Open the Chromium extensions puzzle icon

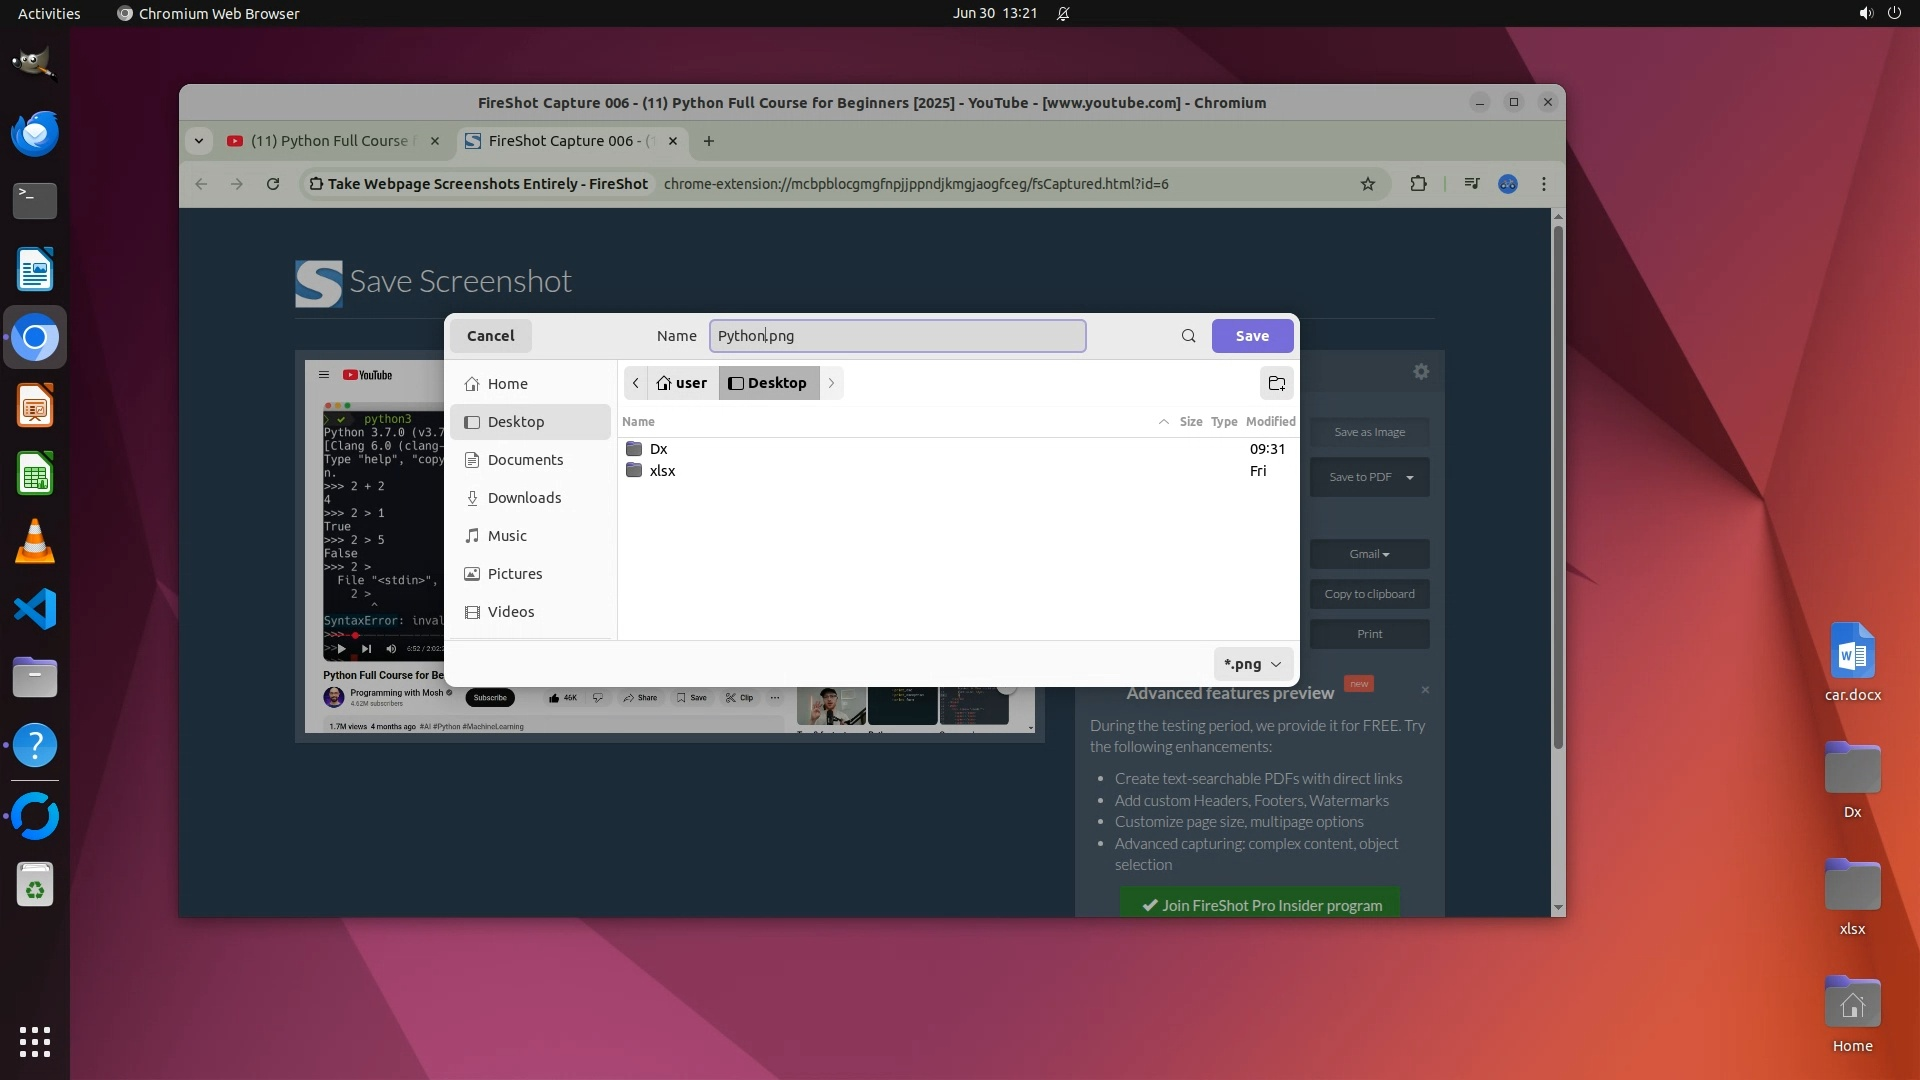[1418, 184]
